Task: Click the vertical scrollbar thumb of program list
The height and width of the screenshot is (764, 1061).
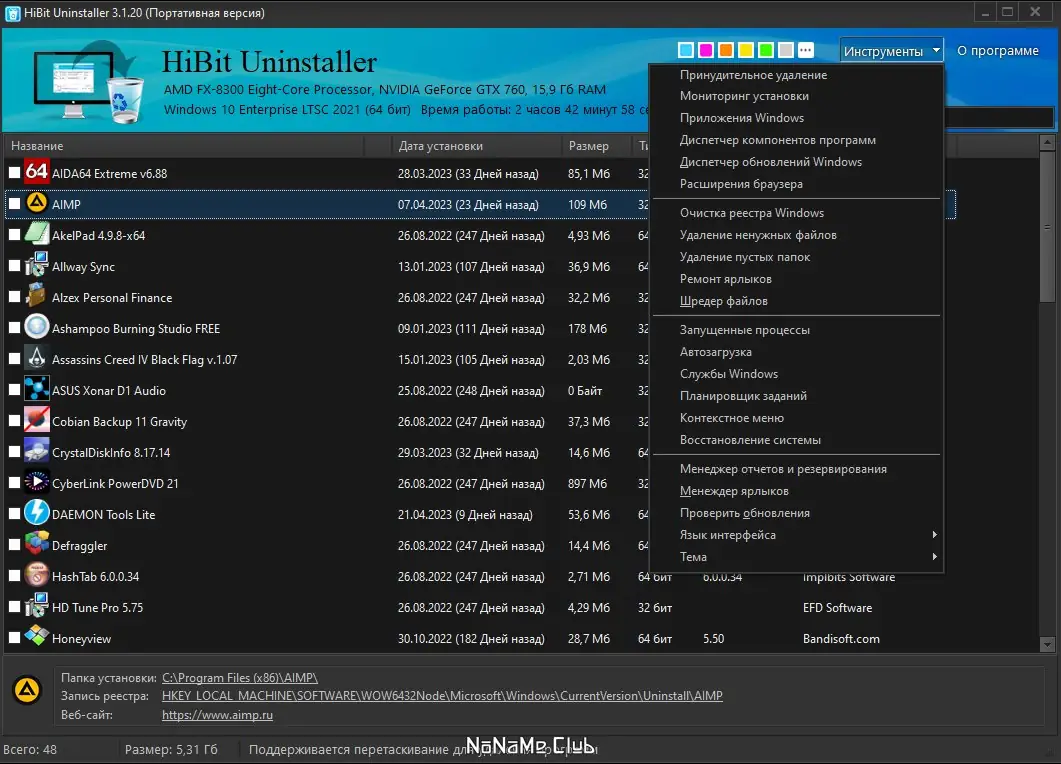Action: [x=1047, y=227]
